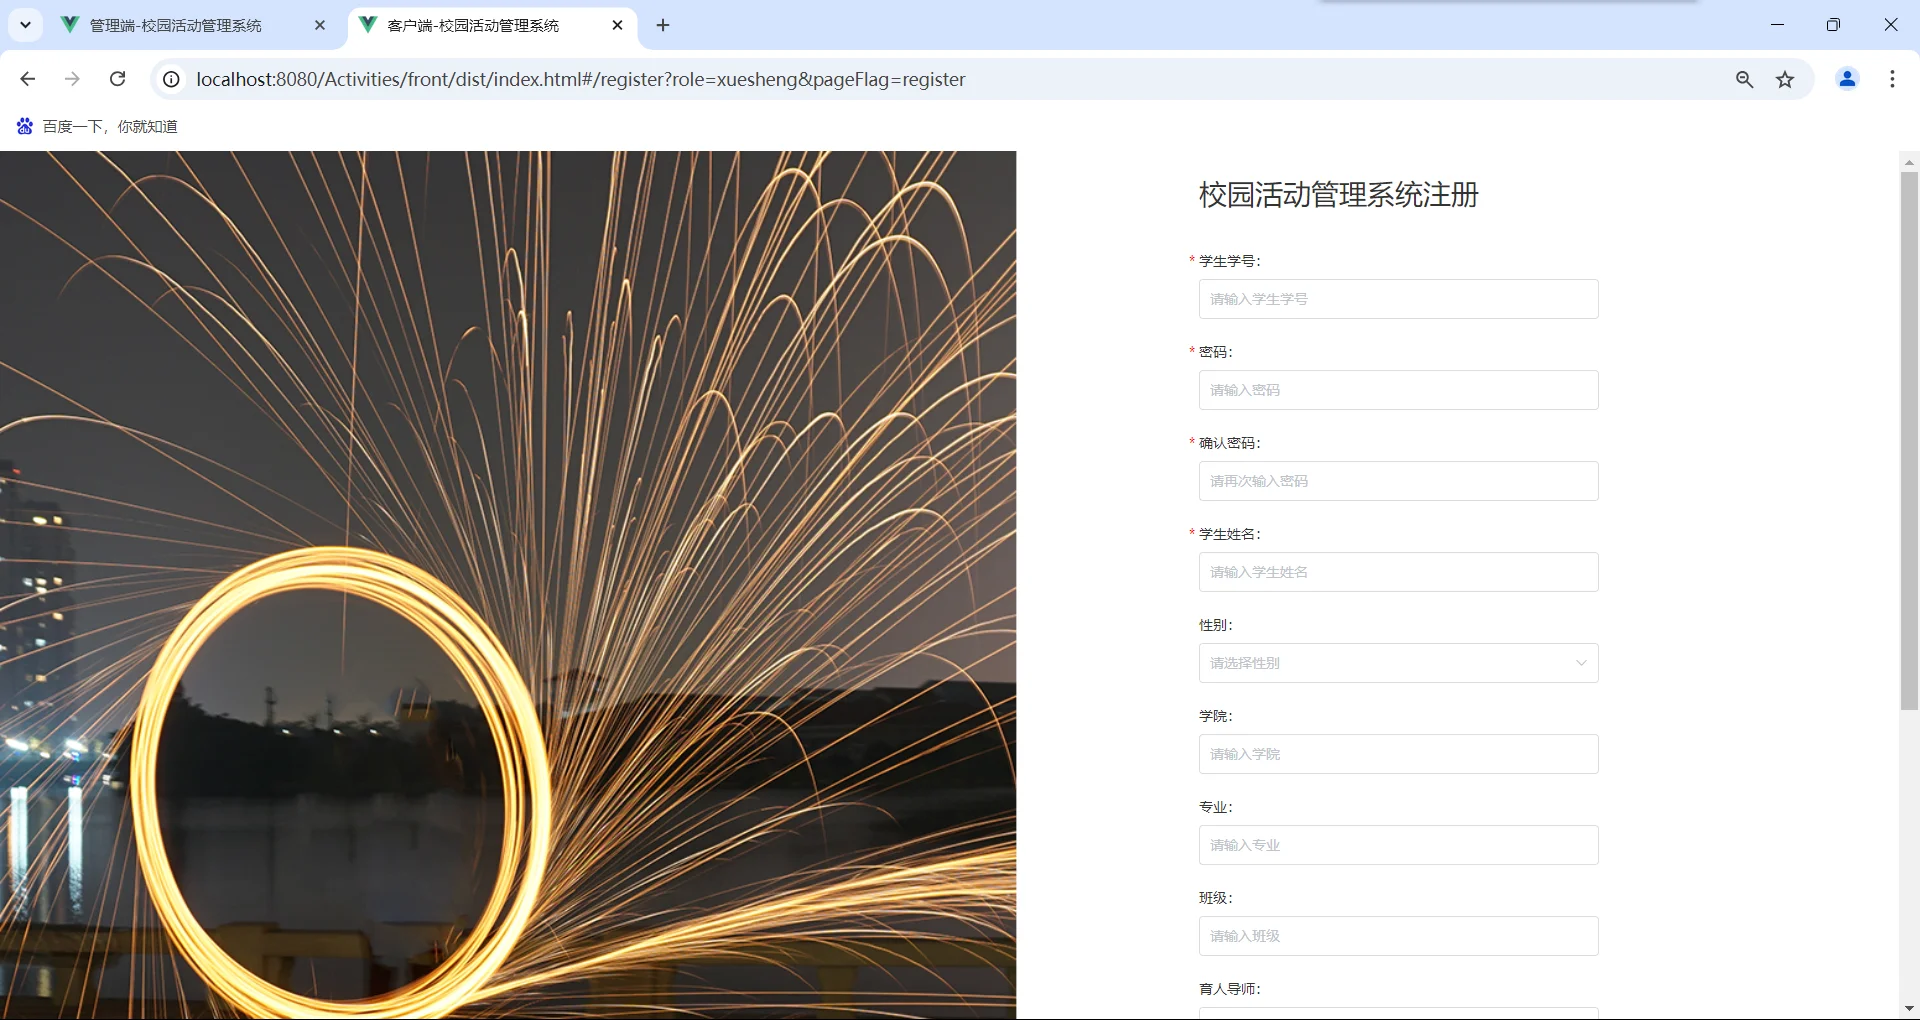Click the Baidu favicon on the bookmarks bar
This screenshot has height=1020, width=1920.
coord(24,126)
